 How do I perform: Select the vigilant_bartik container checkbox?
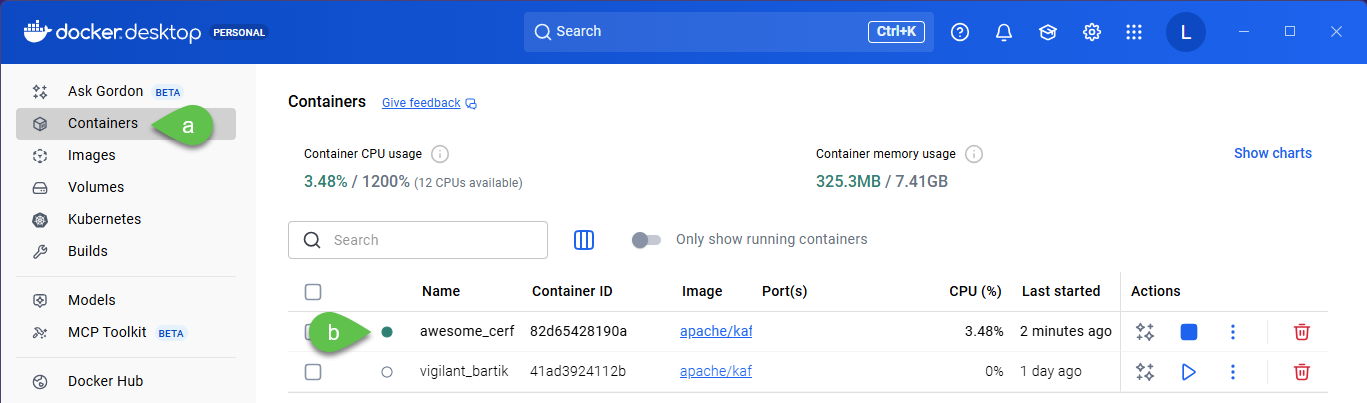point(313,372)
